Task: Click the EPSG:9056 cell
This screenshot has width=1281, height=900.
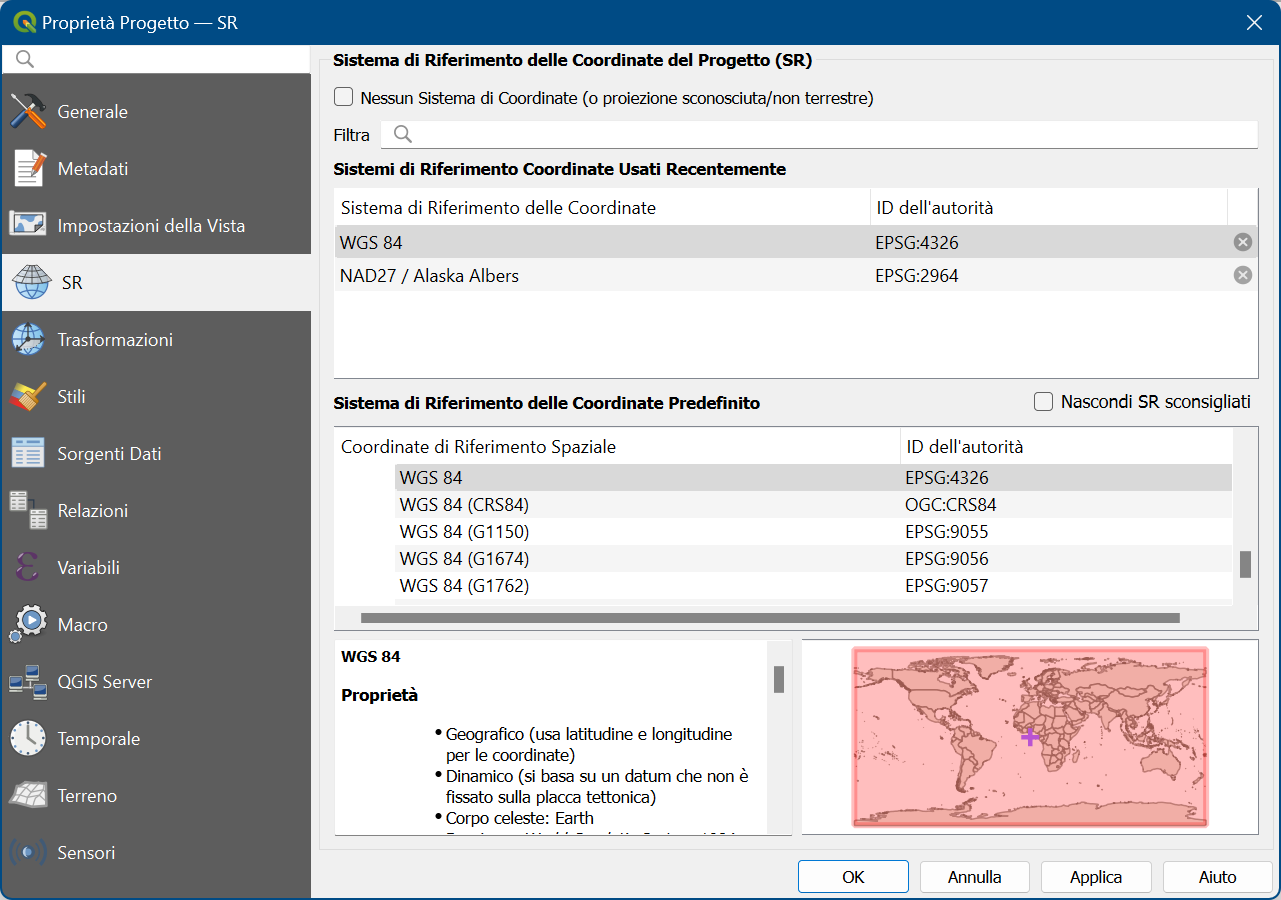Action: [x=947, y=559]
